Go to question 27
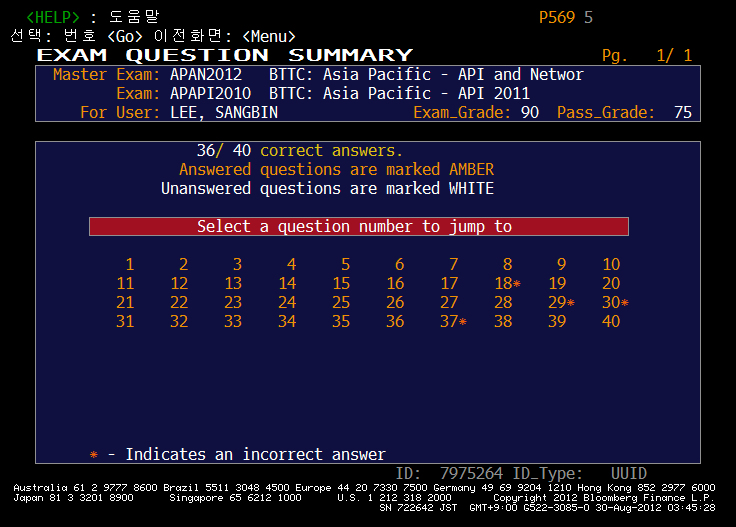The height and width of the screenshot is (527, 736). pyautogui.click(x=449, y=303)
